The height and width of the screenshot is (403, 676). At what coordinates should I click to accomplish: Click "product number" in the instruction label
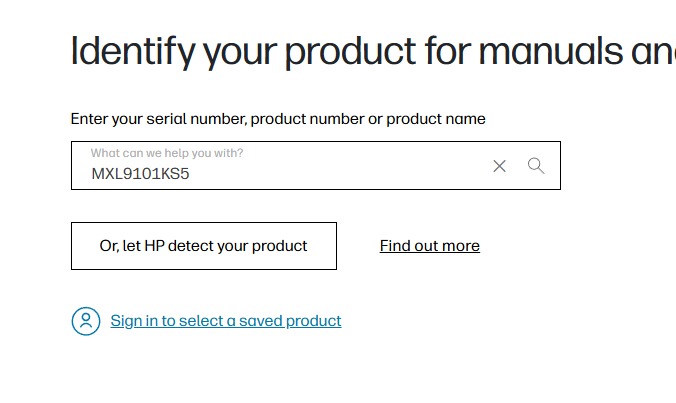(307, 119)
